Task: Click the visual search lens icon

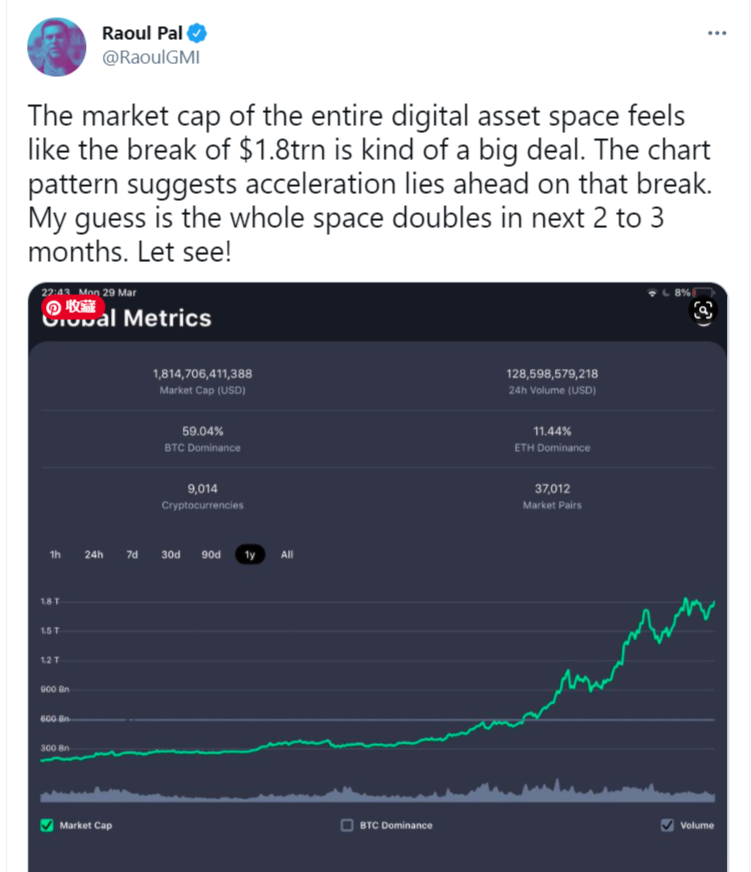Action: pyautogui.click(x=703, y=310)
